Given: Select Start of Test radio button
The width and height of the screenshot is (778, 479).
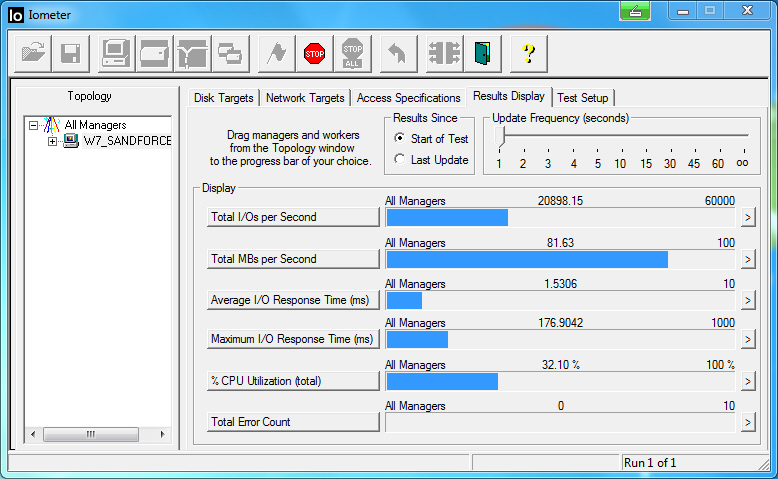Looking at the screenshot, I should point(399,138).
